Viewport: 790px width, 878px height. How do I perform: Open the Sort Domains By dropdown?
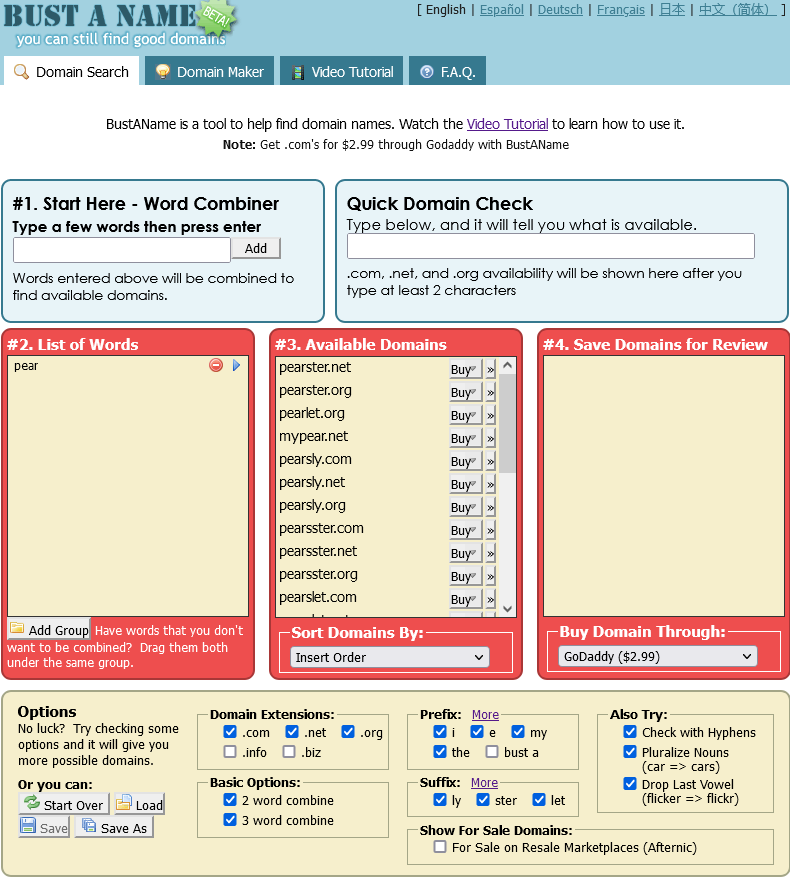point(390,657)
